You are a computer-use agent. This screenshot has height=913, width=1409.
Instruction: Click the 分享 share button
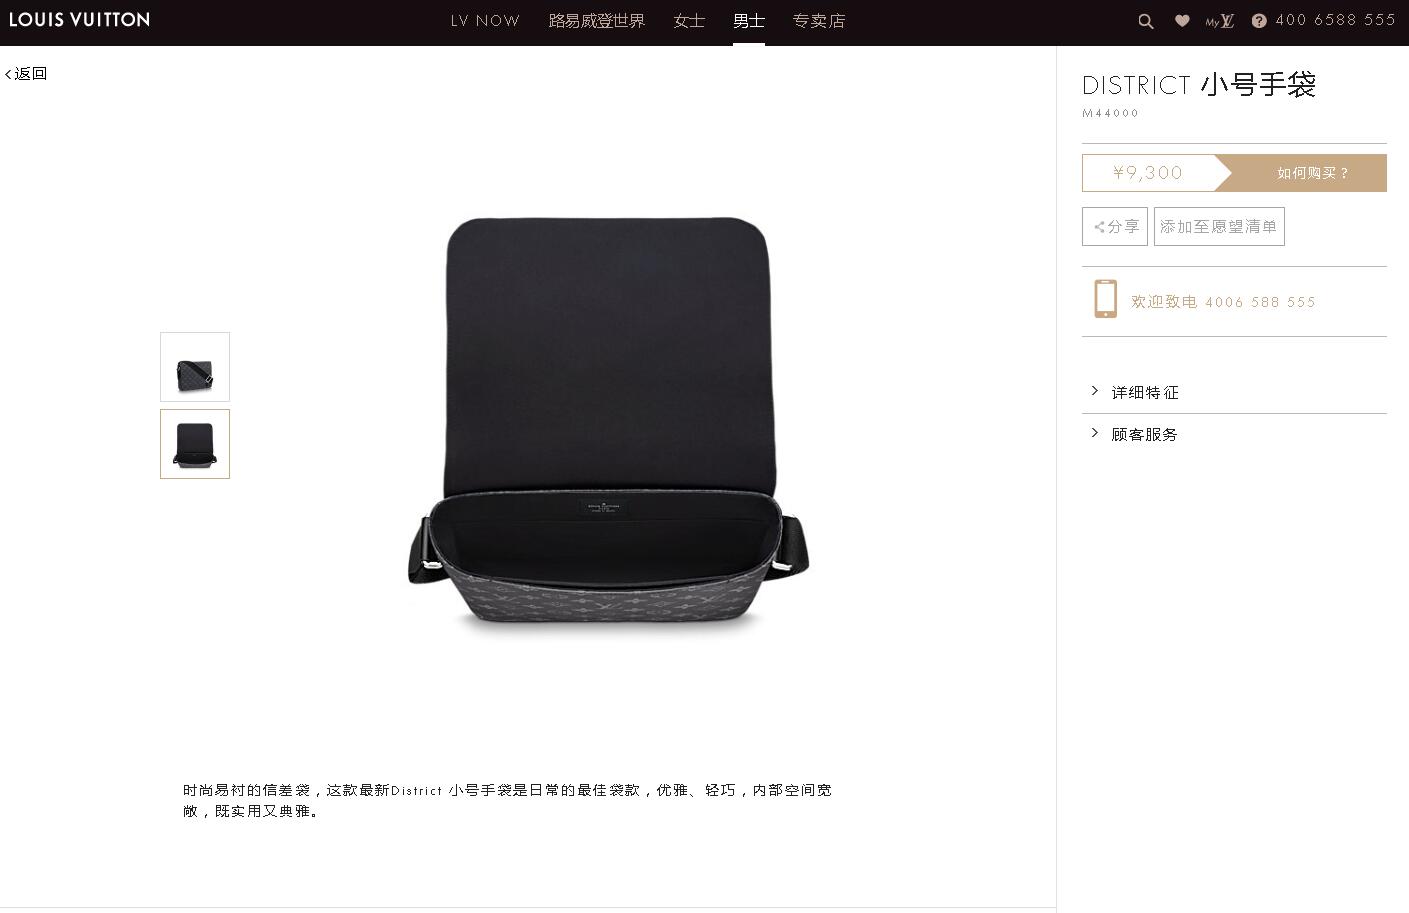1115,226
